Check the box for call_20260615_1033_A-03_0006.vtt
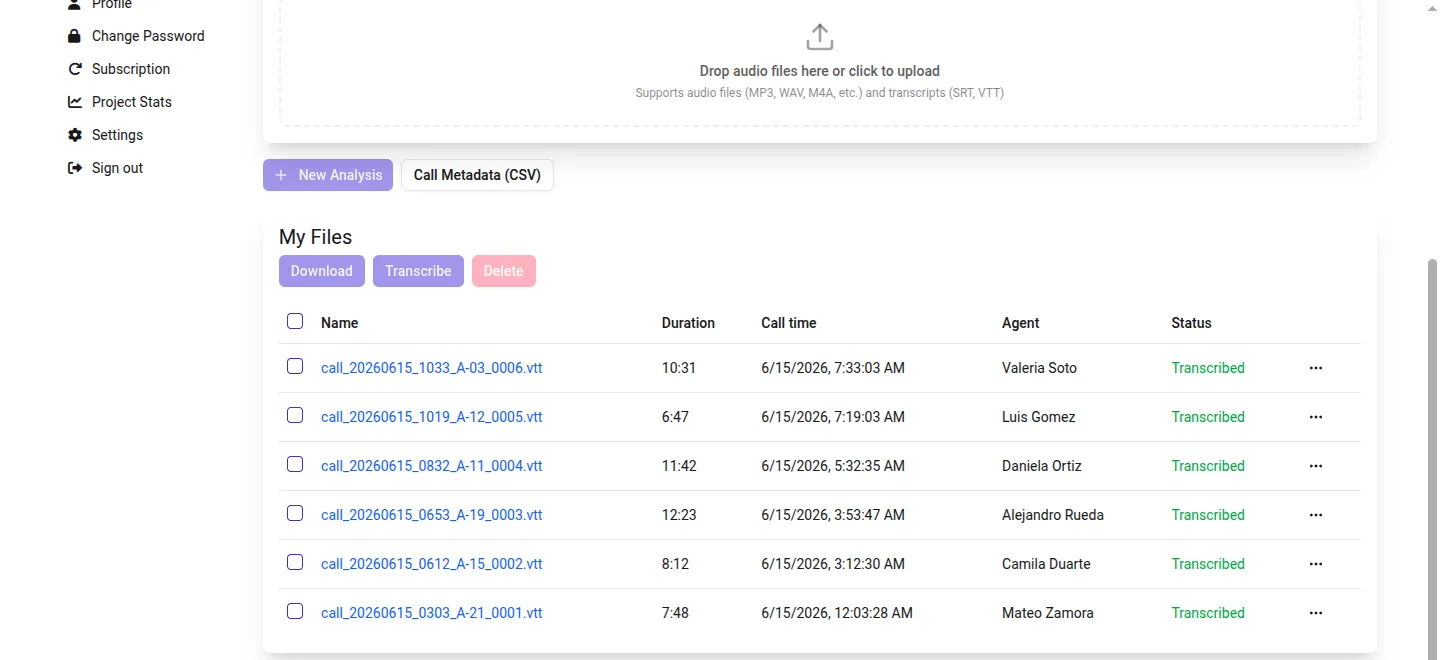Screen dimensions: 1440x660 (295, 366)
